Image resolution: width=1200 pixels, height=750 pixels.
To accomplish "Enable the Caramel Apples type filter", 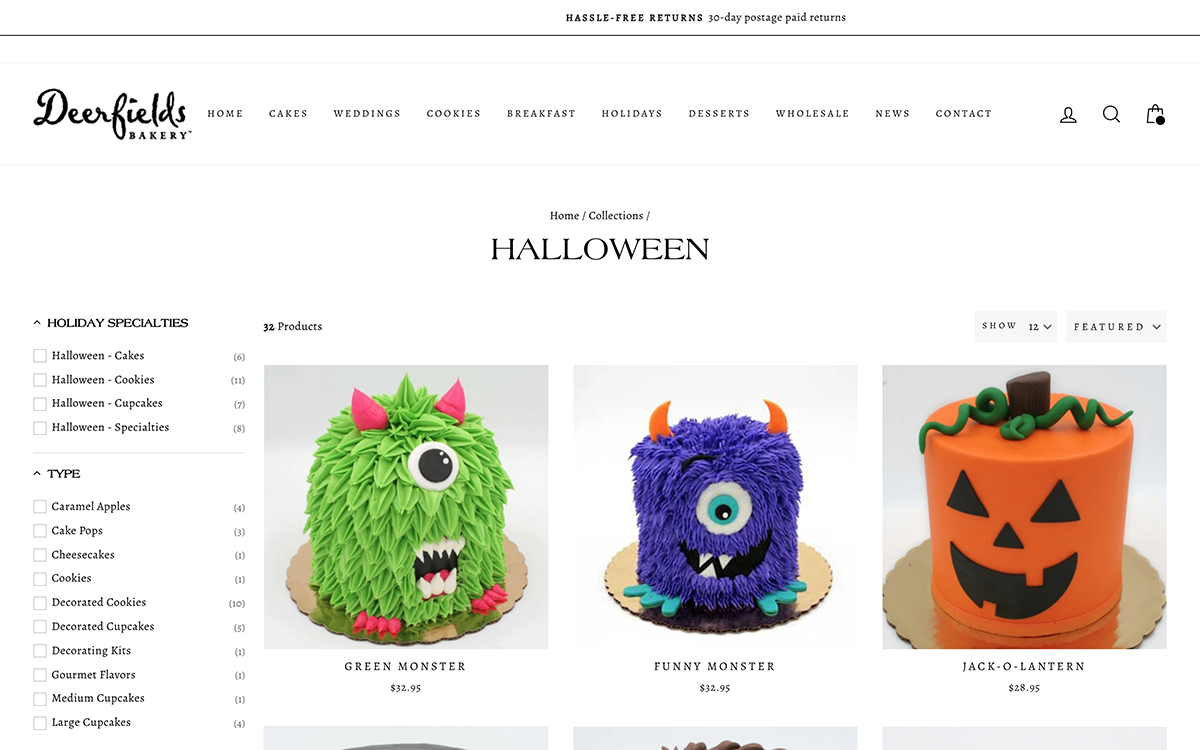I will 40,507.
